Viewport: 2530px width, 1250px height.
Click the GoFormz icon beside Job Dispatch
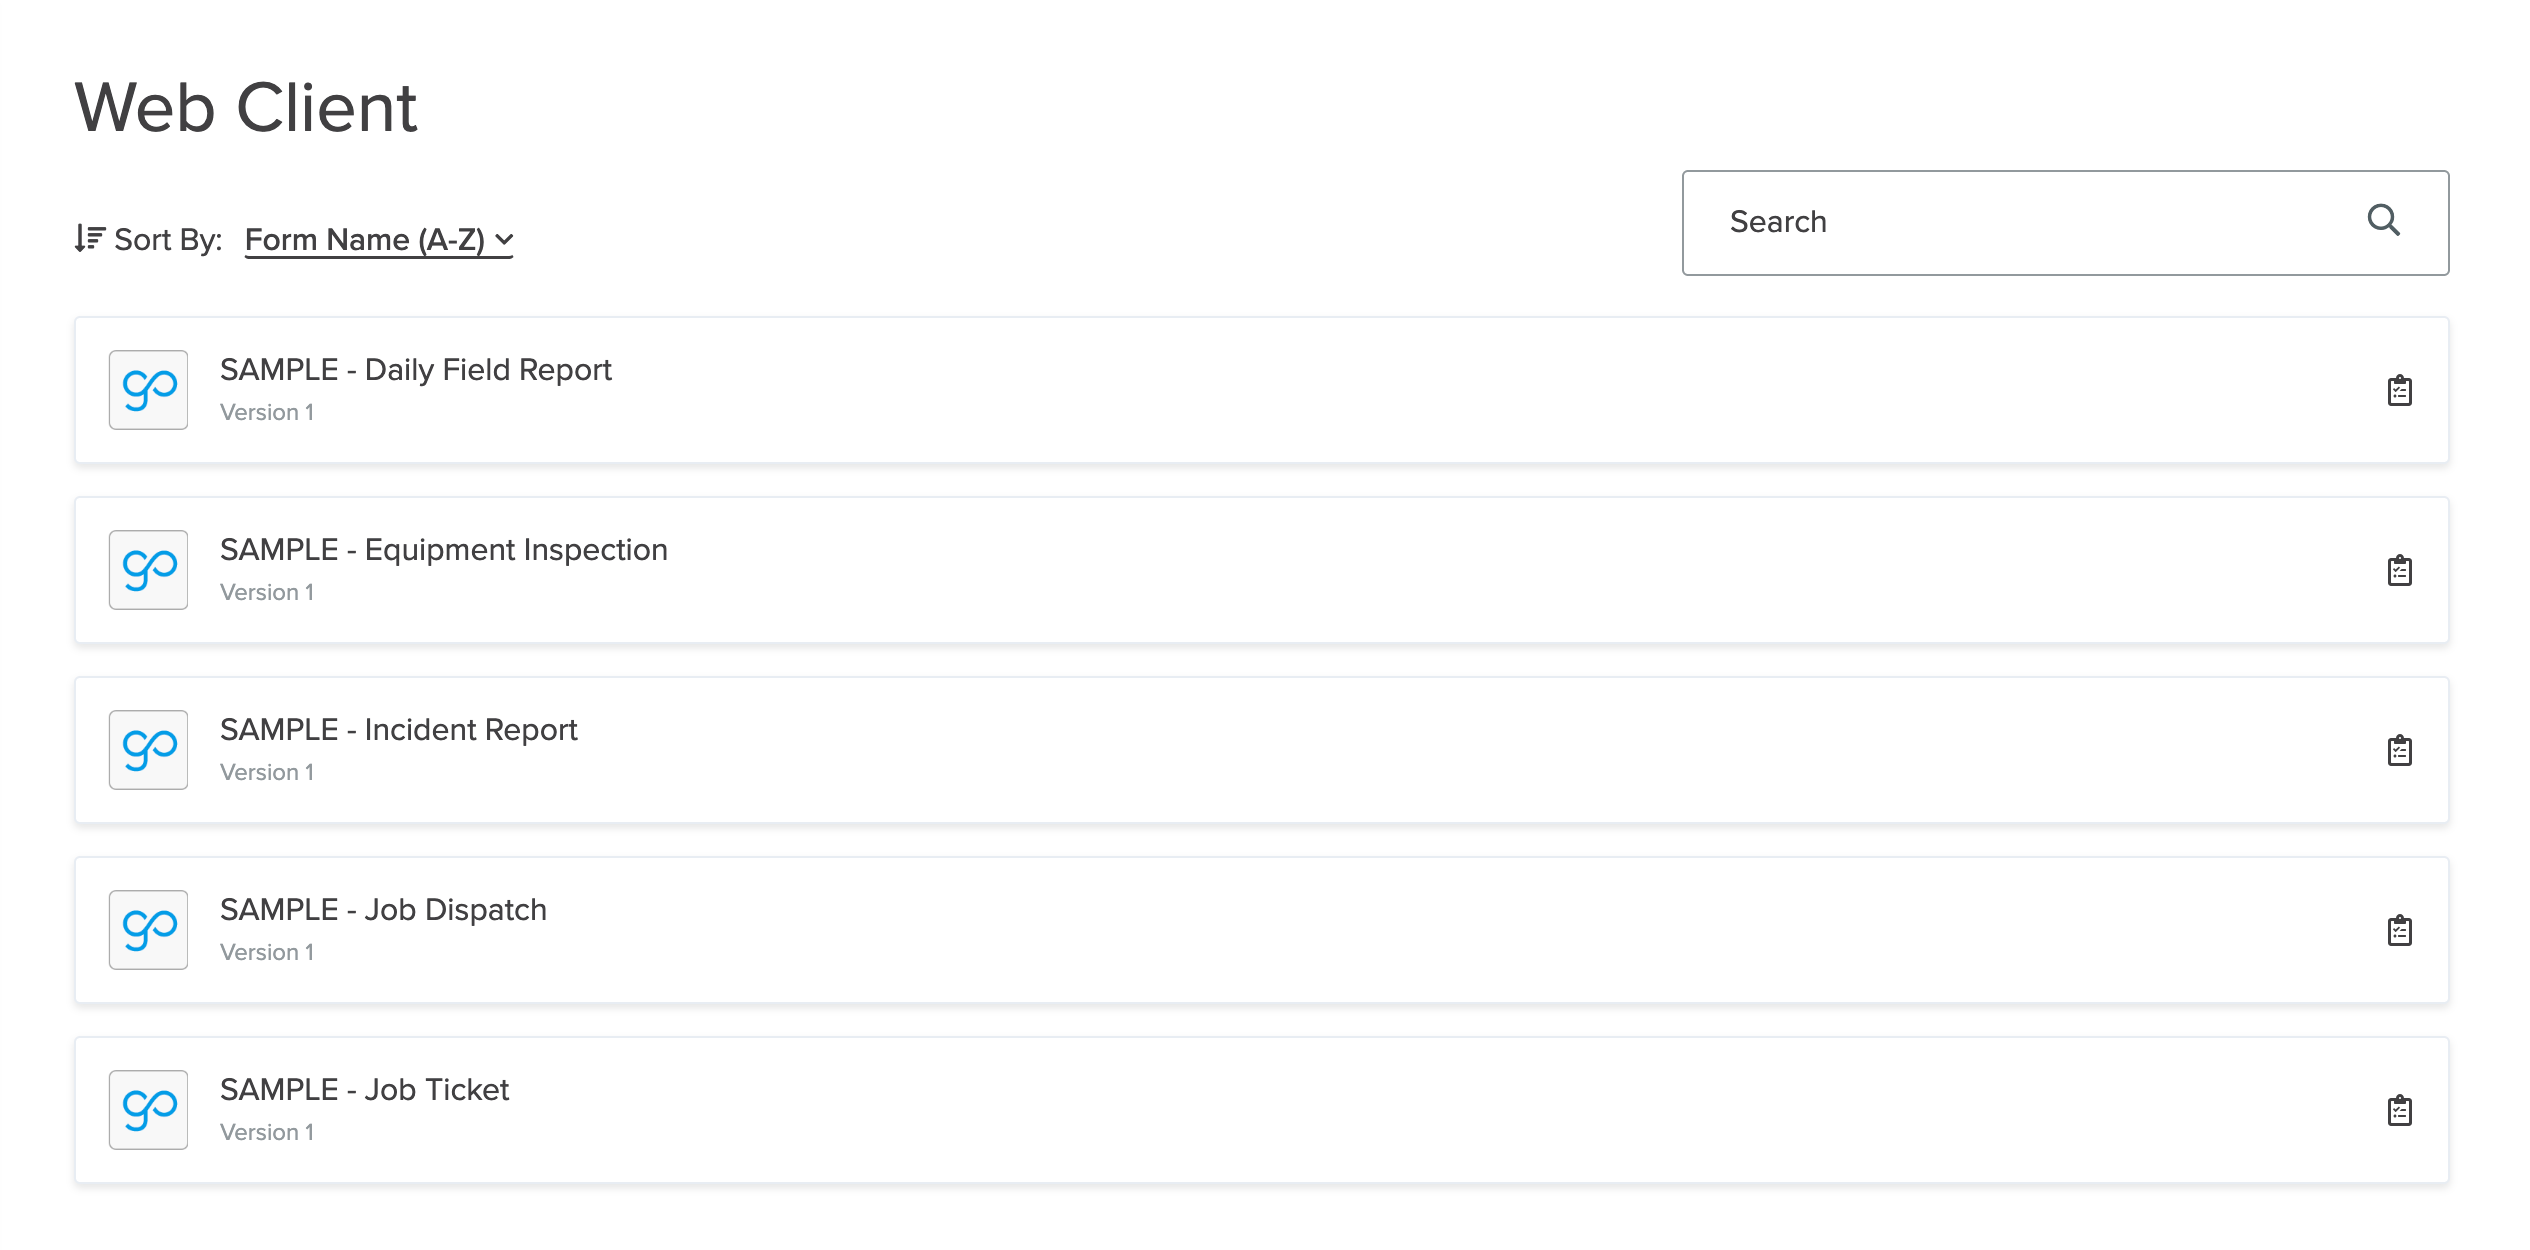pyautogui.click(x=148, y=930)
